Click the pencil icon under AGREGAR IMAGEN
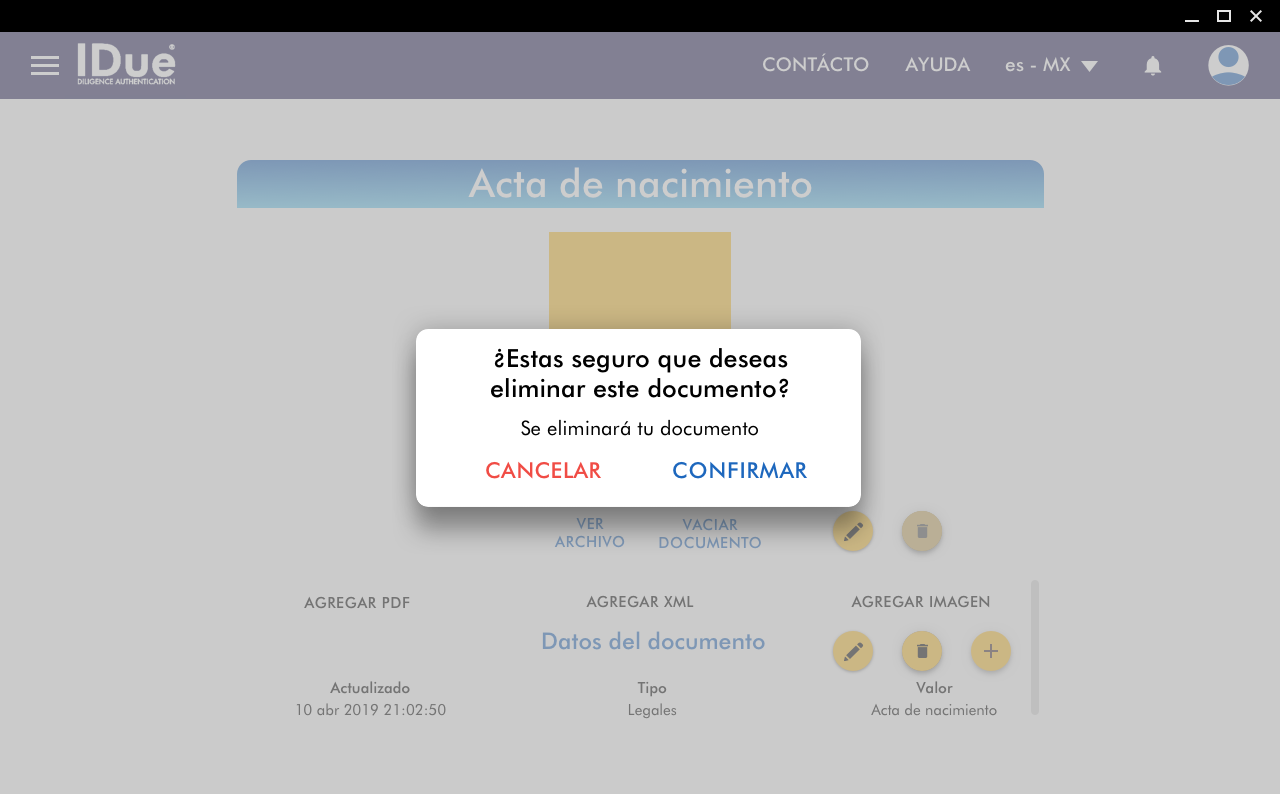Image resolution: width=1280 pixels, height=794 pixels. tap(852, 652)
